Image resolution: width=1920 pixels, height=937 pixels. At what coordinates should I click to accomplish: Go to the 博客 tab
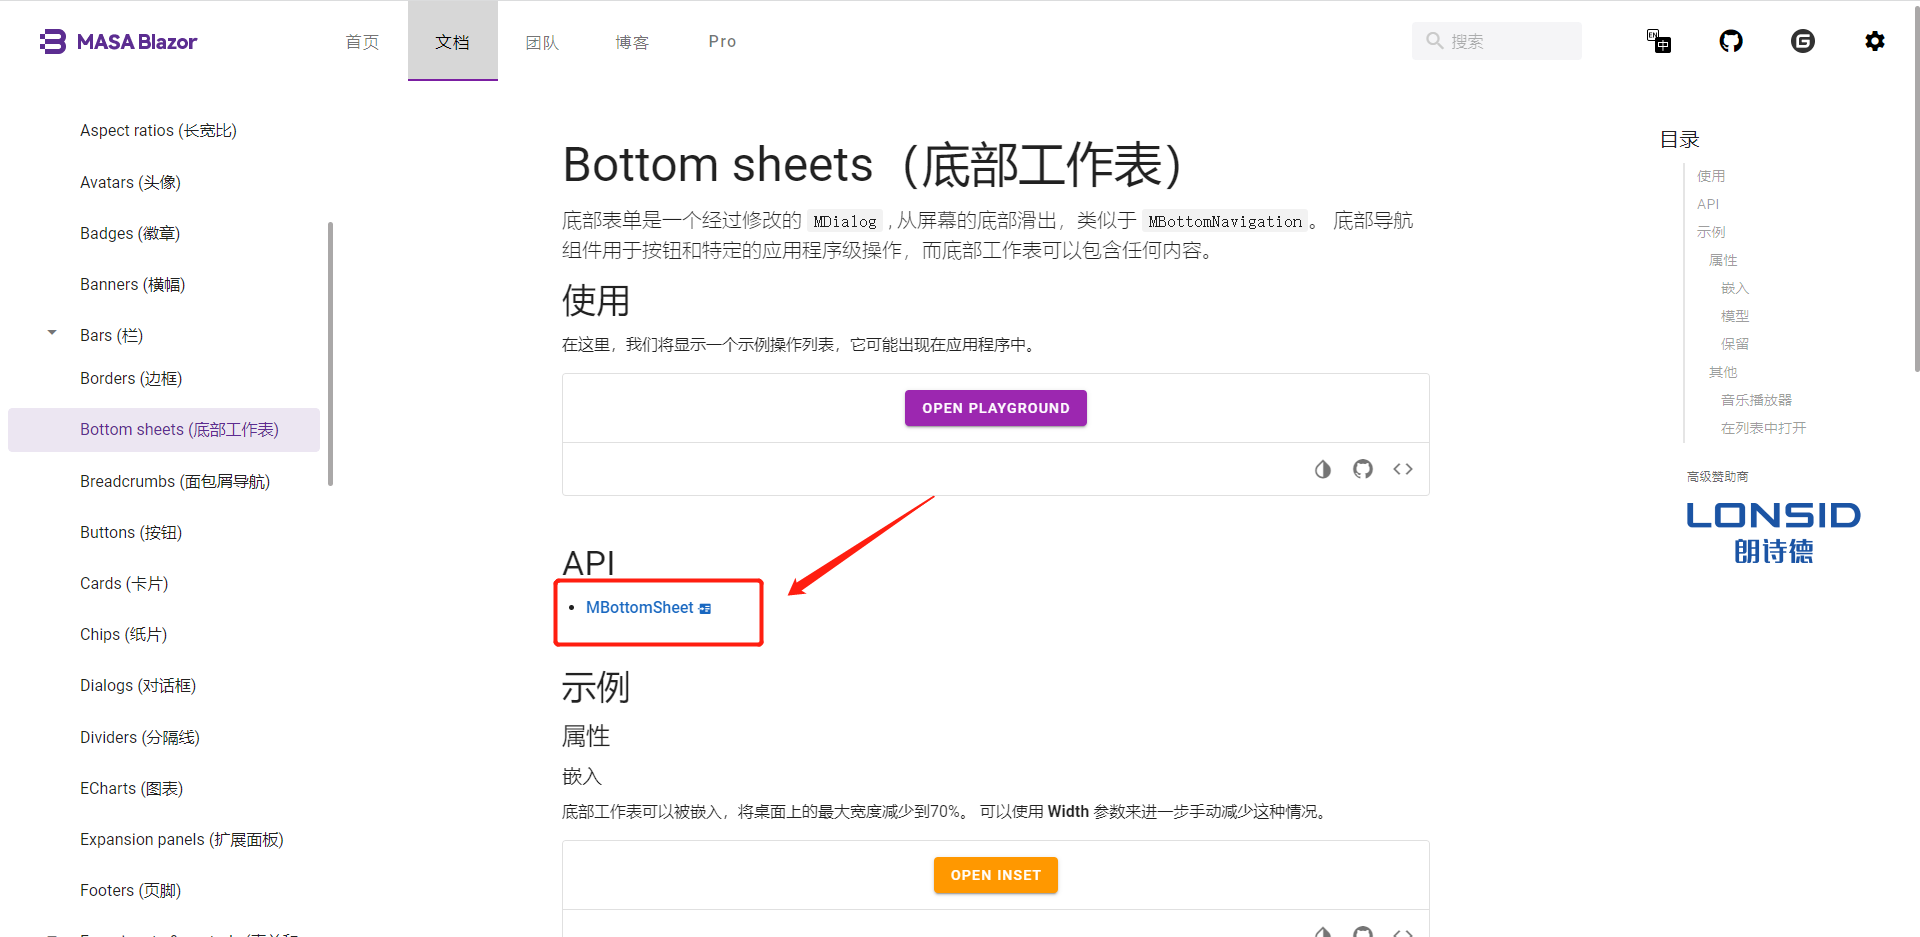[x=633, y=41]
